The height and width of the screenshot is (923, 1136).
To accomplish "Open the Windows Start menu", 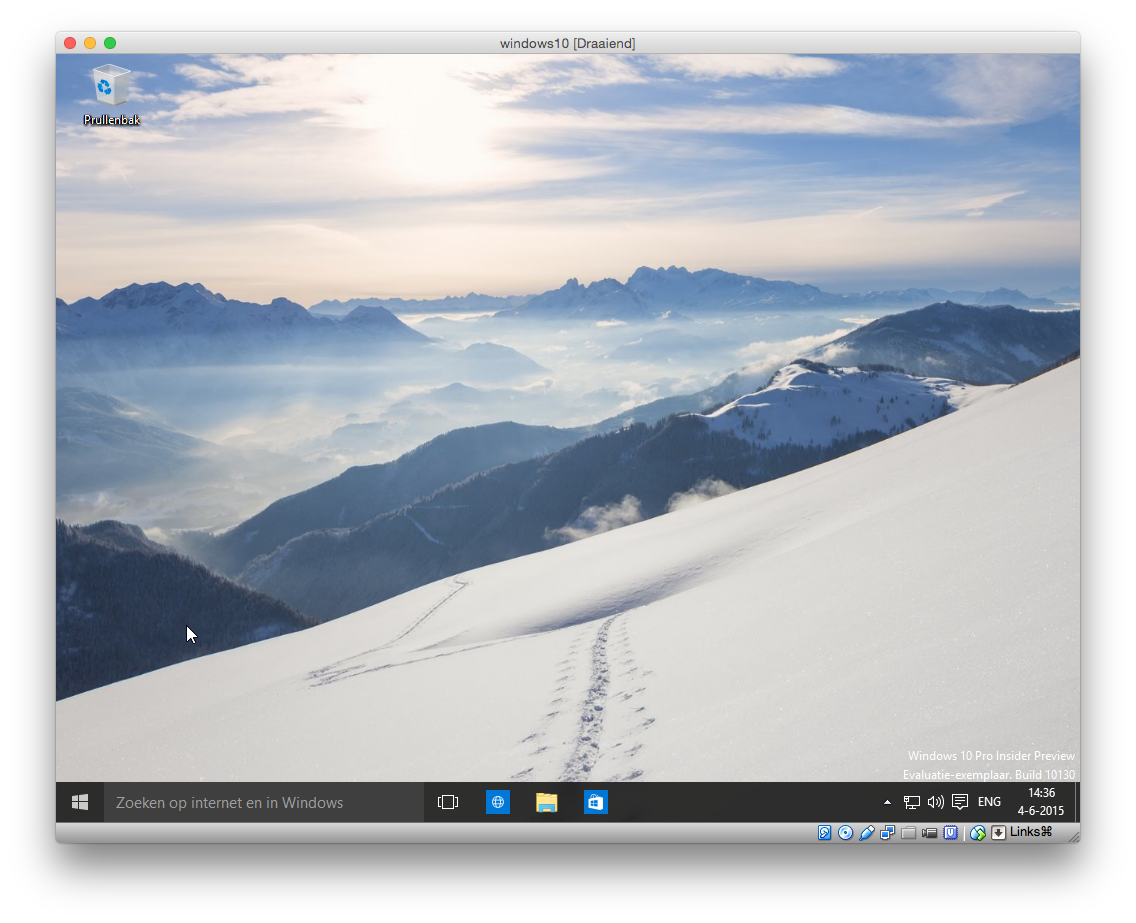I will coord(80,802).
